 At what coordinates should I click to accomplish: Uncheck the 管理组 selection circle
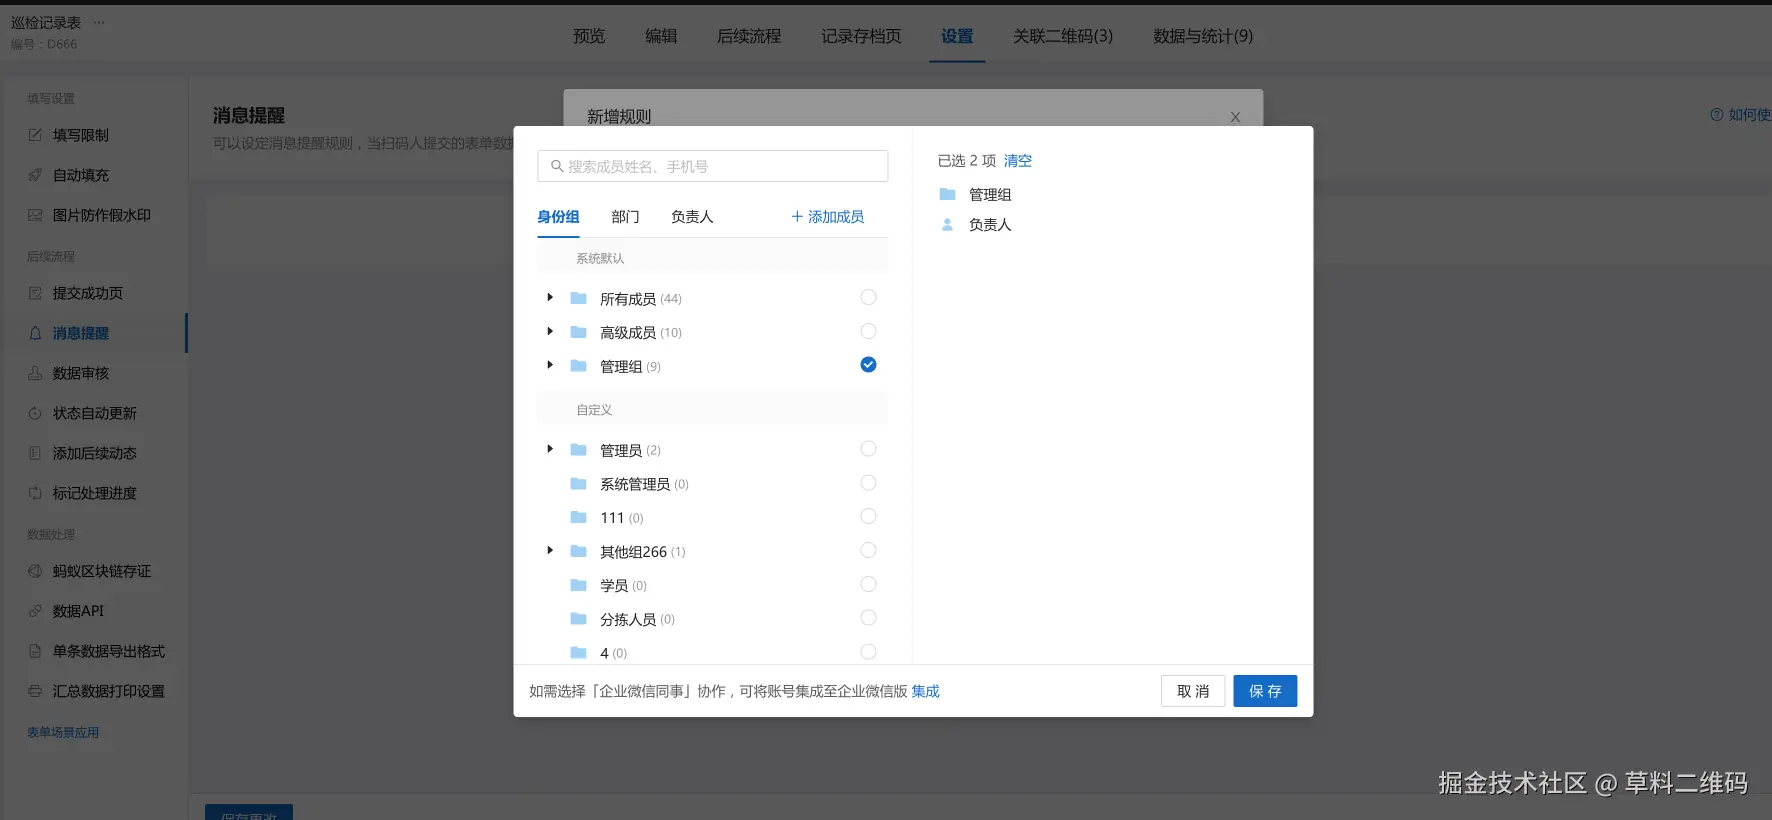[x=868, y=365]
